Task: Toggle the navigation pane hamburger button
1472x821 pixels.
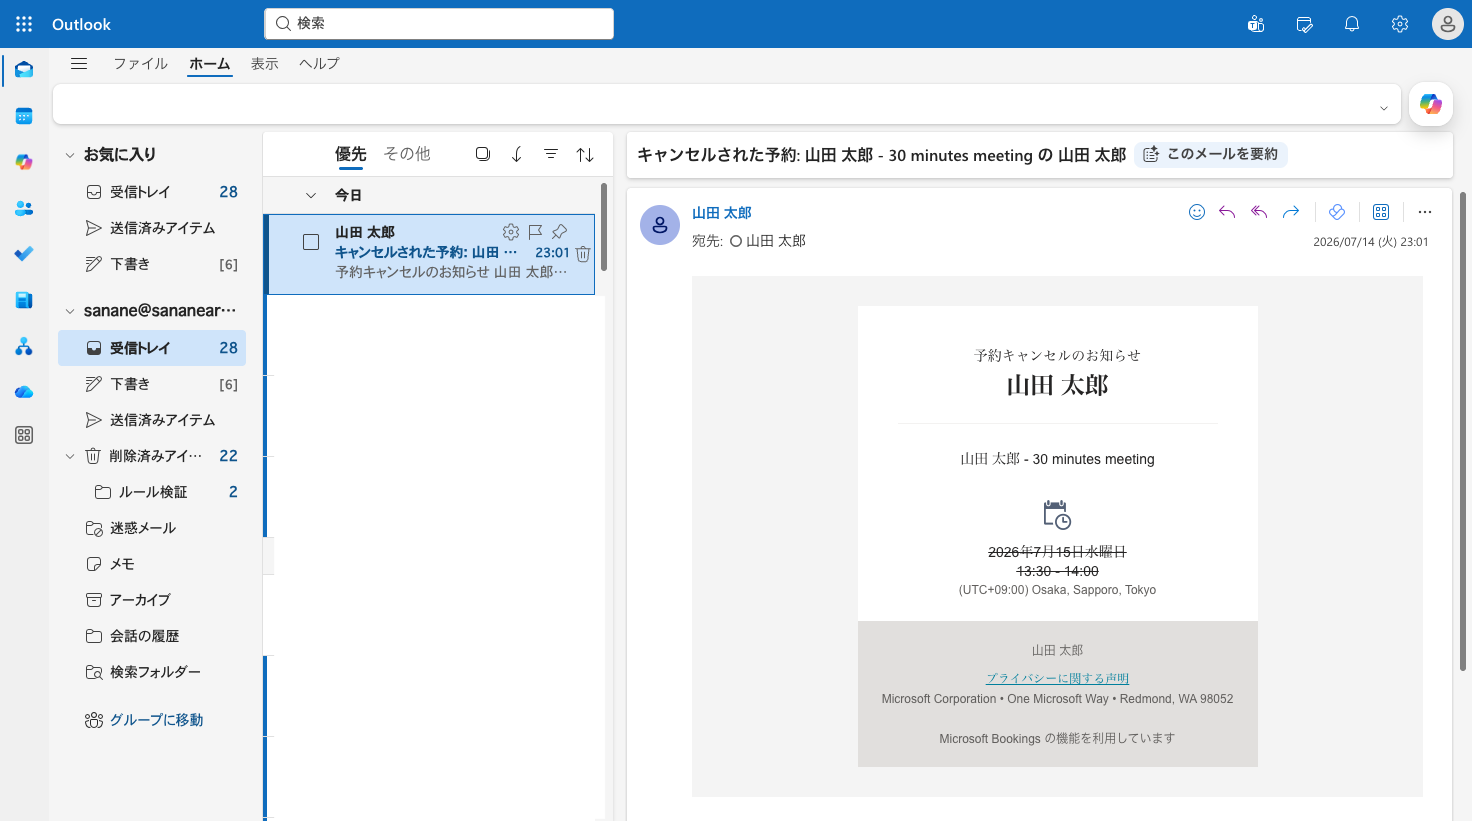Action: [79, 63]
